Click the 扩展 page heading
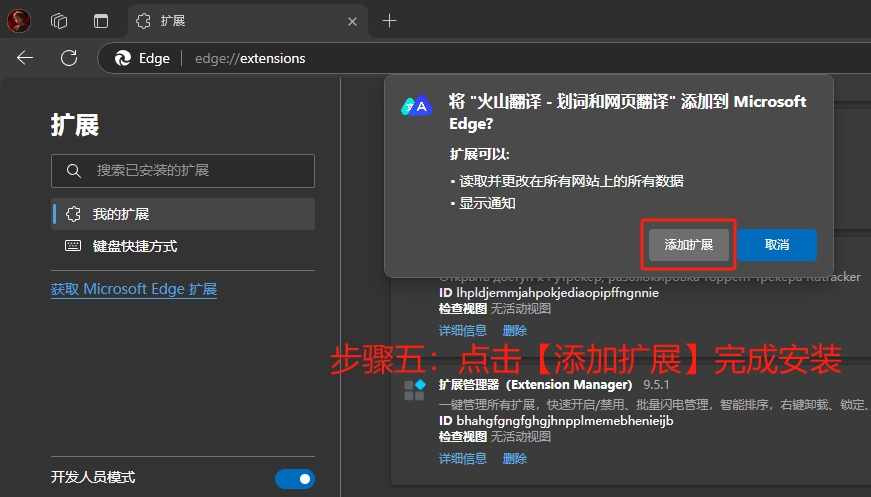This screenshot has width=871, height=497. point(75,125)
